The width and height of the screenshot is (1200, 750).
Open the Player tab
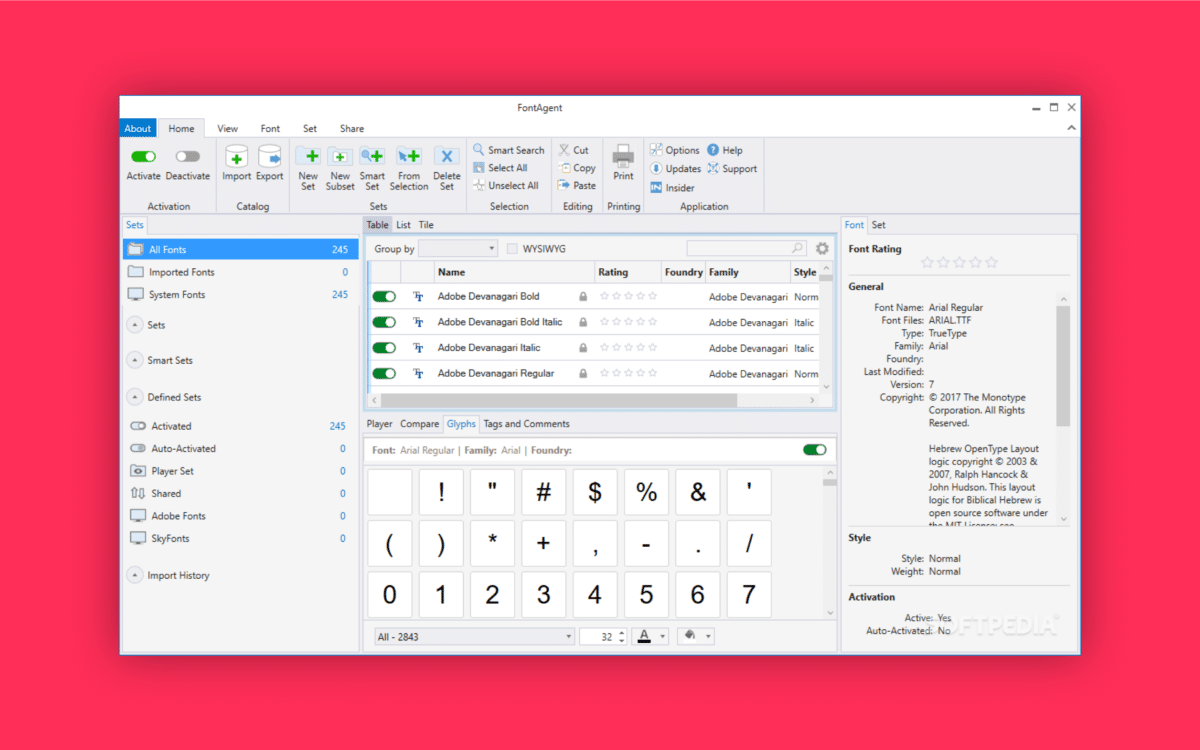[x=379, y=424]
